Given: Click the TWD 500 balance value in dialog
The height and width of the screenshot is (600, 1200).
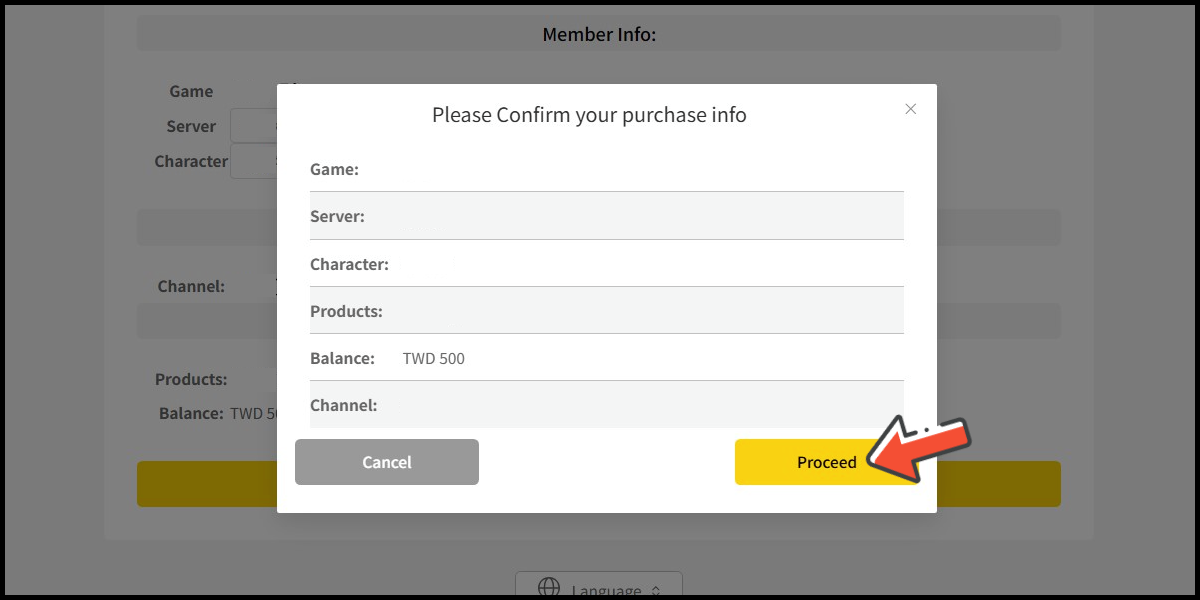Looking at the screenshot, I should (434, 358).
